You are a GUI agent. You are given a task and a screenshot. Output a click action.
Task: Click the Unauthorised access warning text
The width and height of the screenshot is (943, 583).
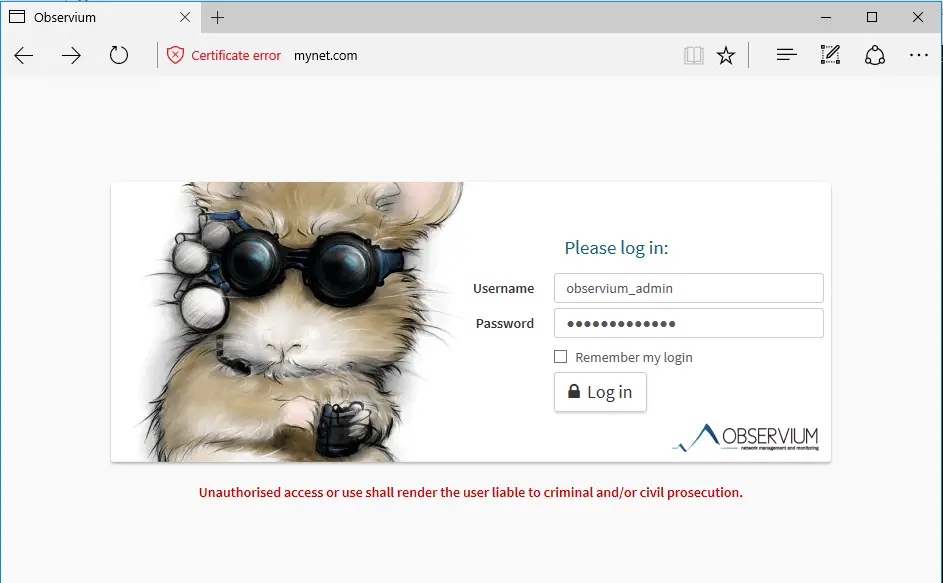pos(471,492)
